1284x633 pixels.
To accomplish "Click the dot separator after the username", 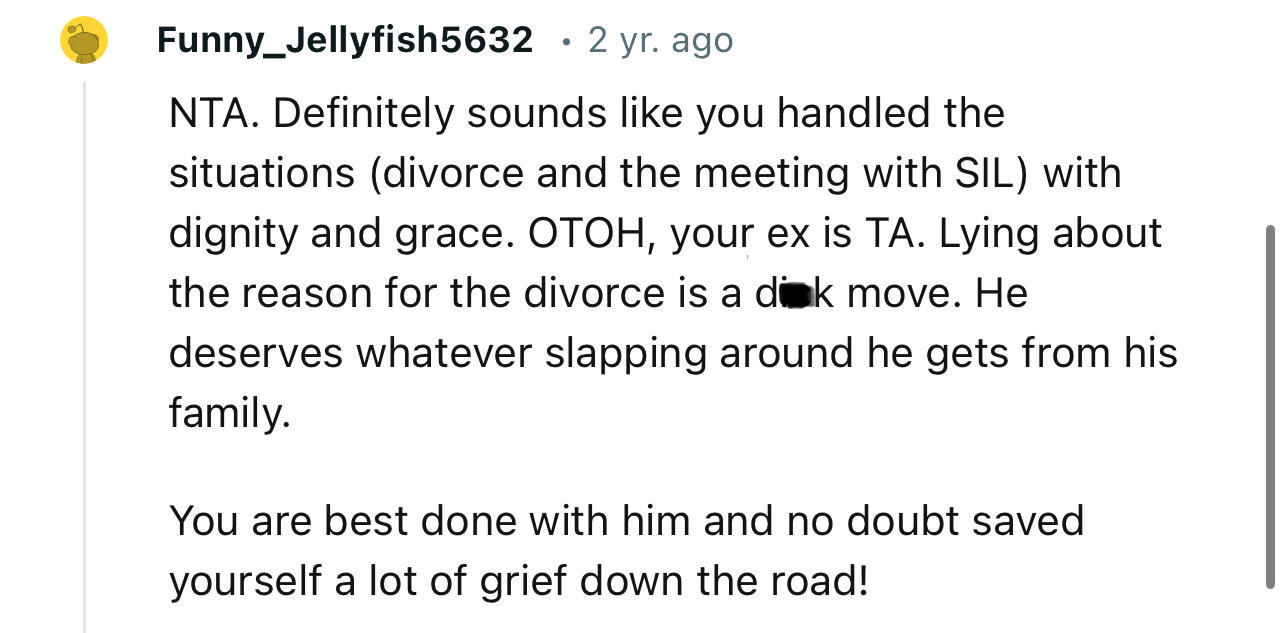I will (x=564, y=42).
